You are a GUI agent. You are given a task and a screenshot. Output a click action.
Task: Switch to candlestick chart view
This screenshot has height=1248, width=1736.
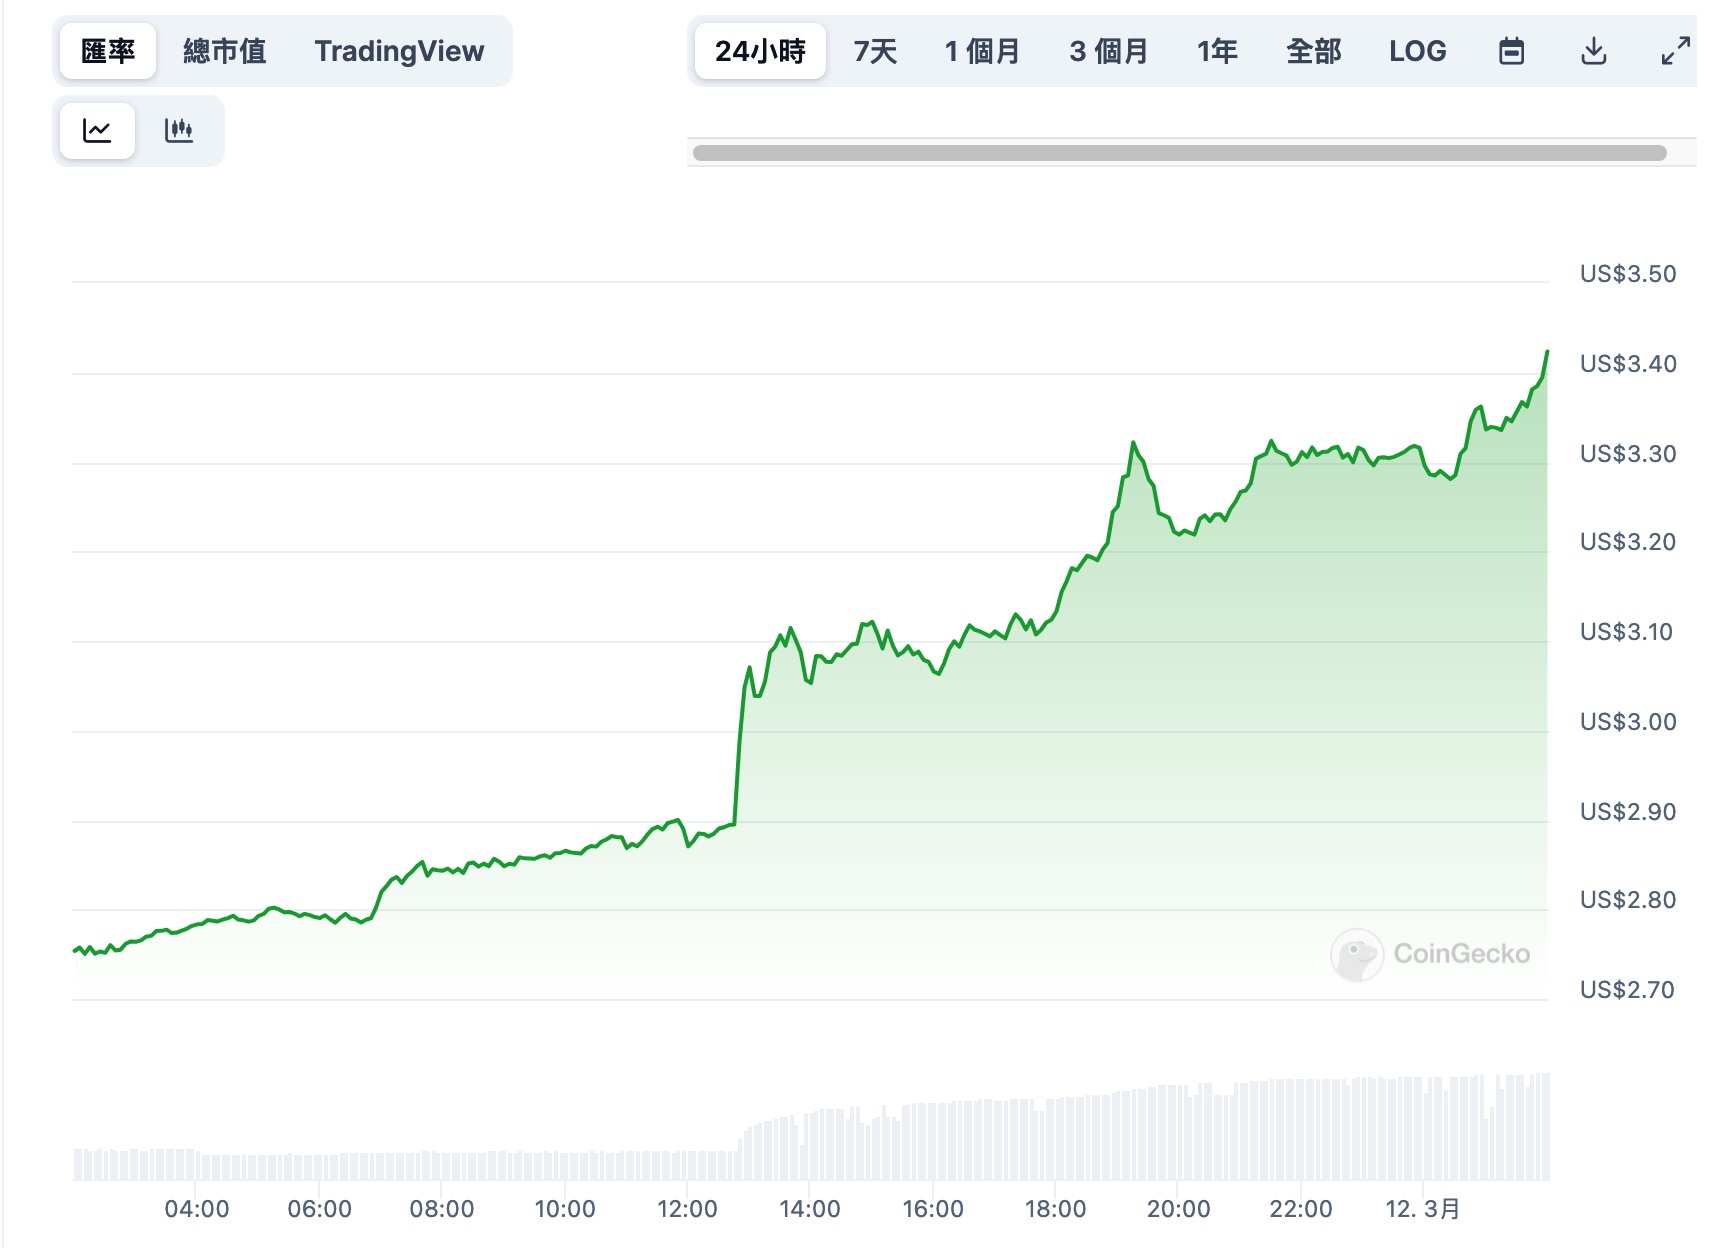click(x=179, y=131)
